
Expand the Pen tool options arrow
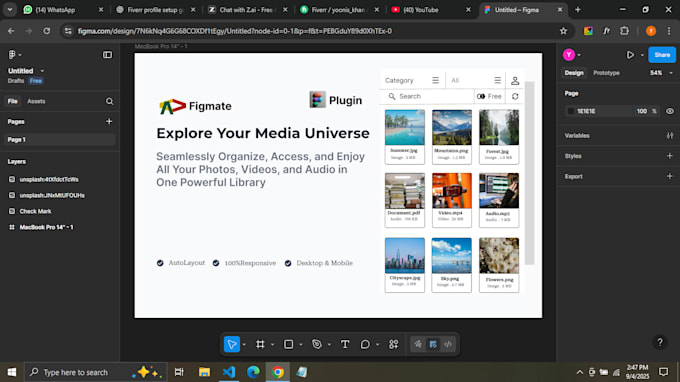pyautogui.click(x=329, y=345)
